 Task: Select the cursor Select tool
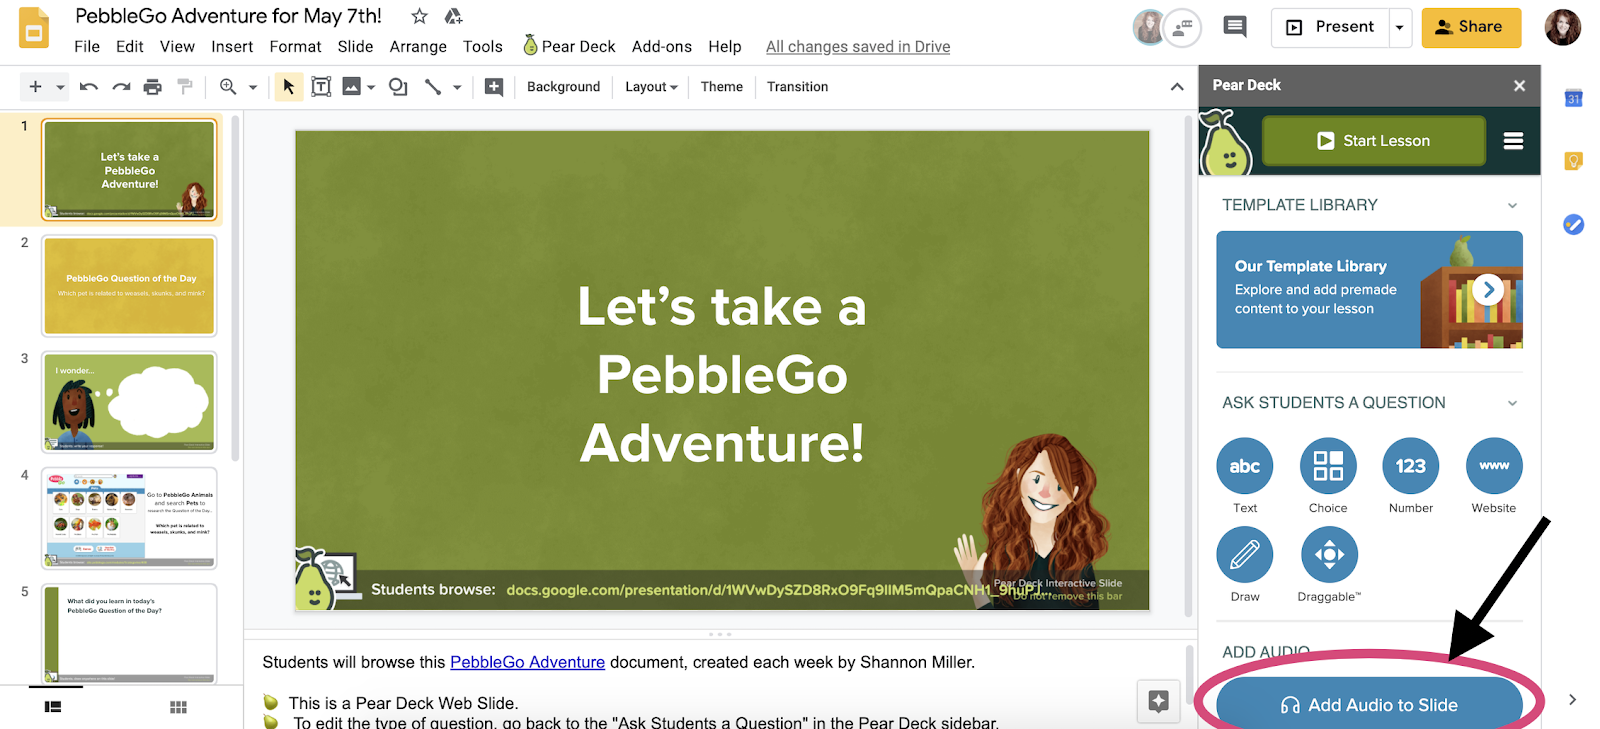[288, 87]
